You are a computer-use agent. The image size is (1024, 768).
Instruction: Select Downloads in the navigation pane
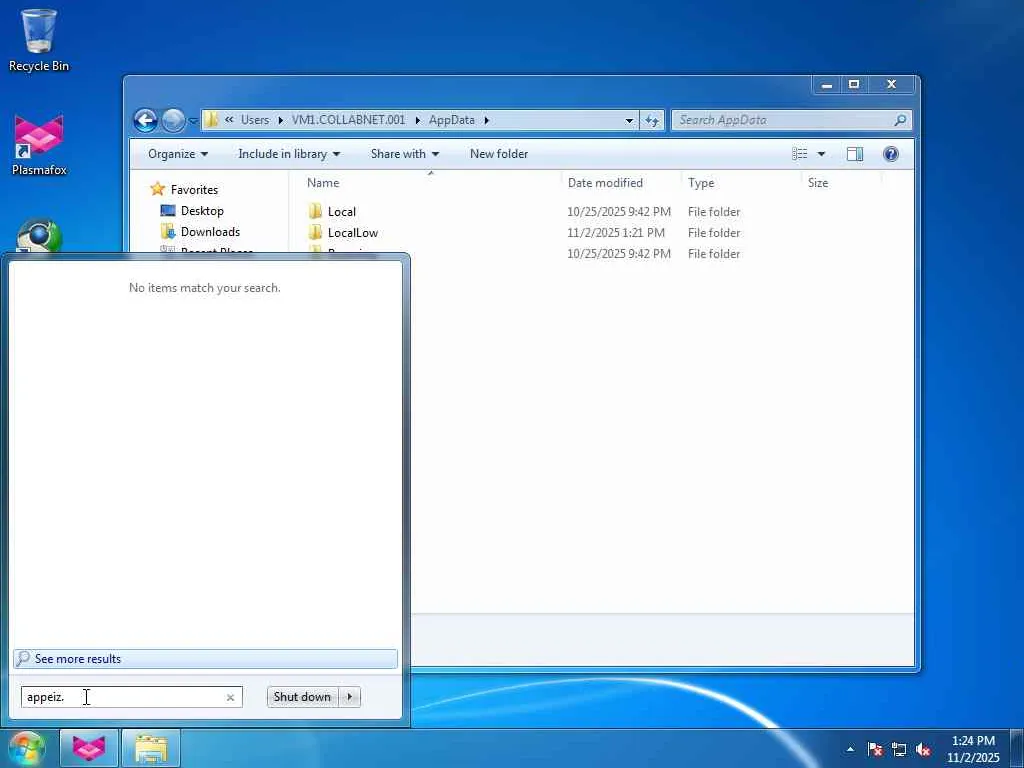(x=210, y=232)
